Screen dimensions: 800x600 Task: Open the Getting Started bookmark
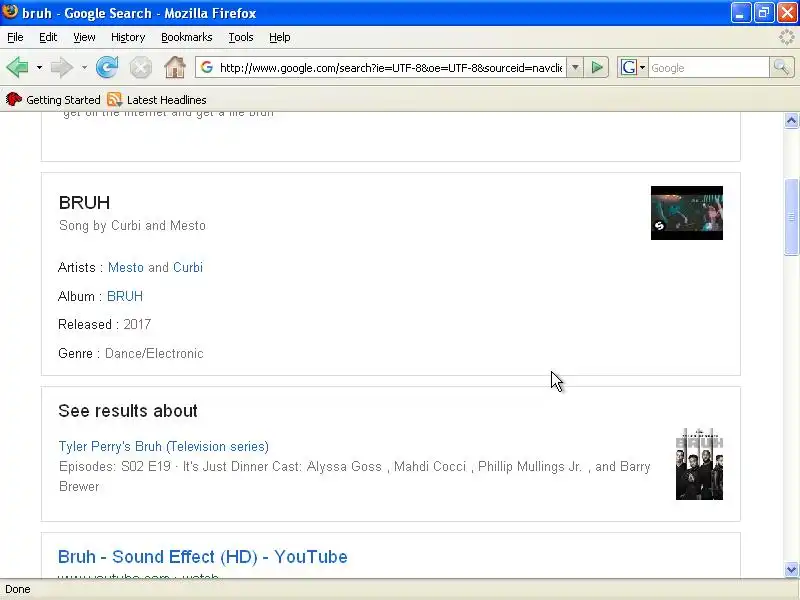pyautogui.click(x=53, y=99)
